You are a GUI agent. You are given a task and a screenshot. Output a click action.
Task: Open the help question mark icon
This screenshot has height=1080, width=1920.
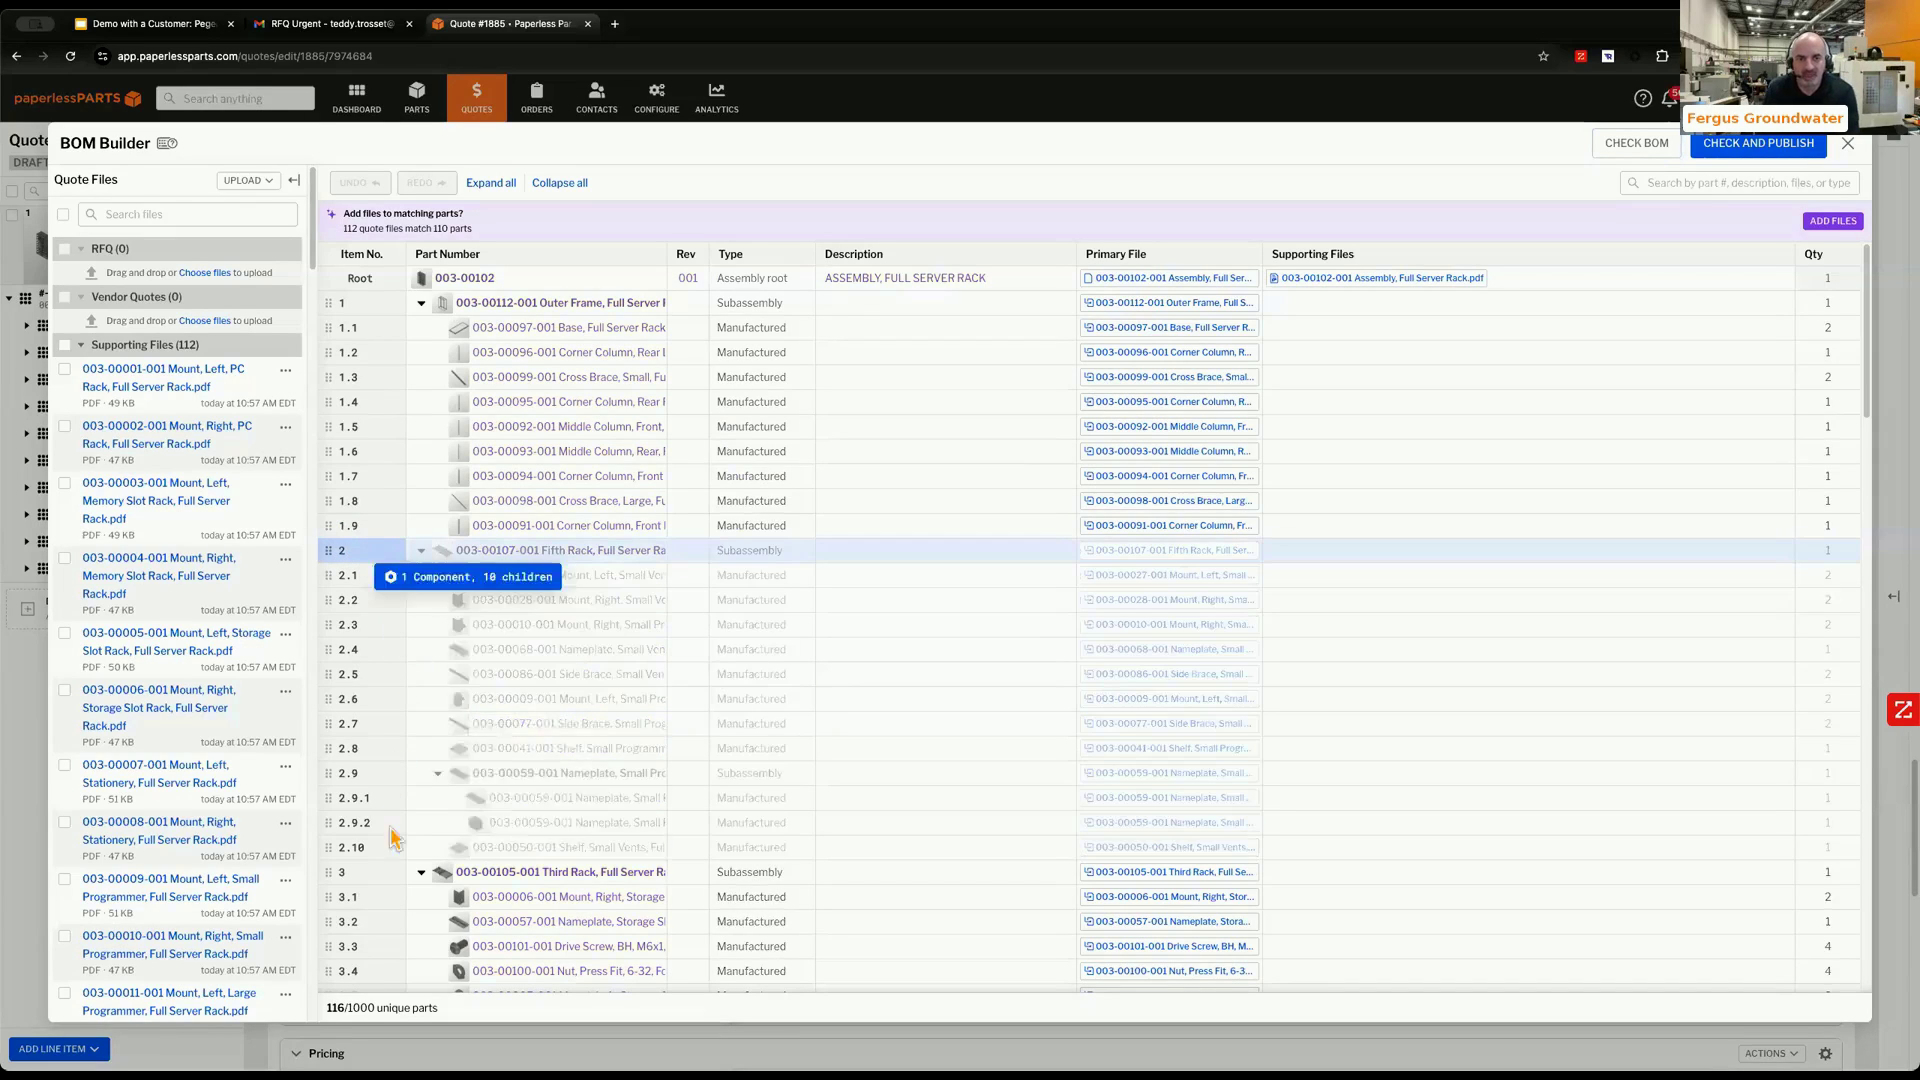[1642, 98]
